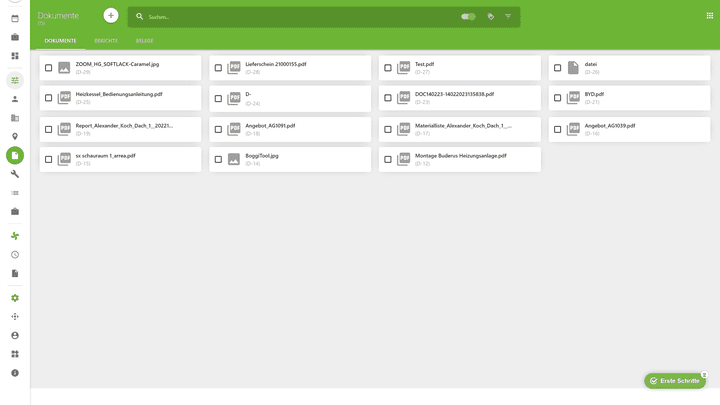This screenshot has width=720, height=405.
Task: Open the info icon at sidebar bottom
Action: click(x=15, y=373)
